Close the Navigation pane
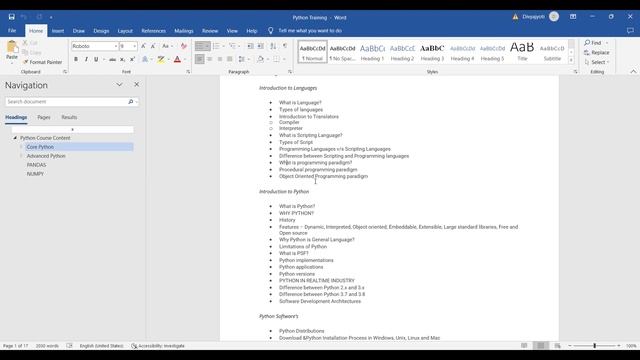640x360 pixels. point(137,84)
